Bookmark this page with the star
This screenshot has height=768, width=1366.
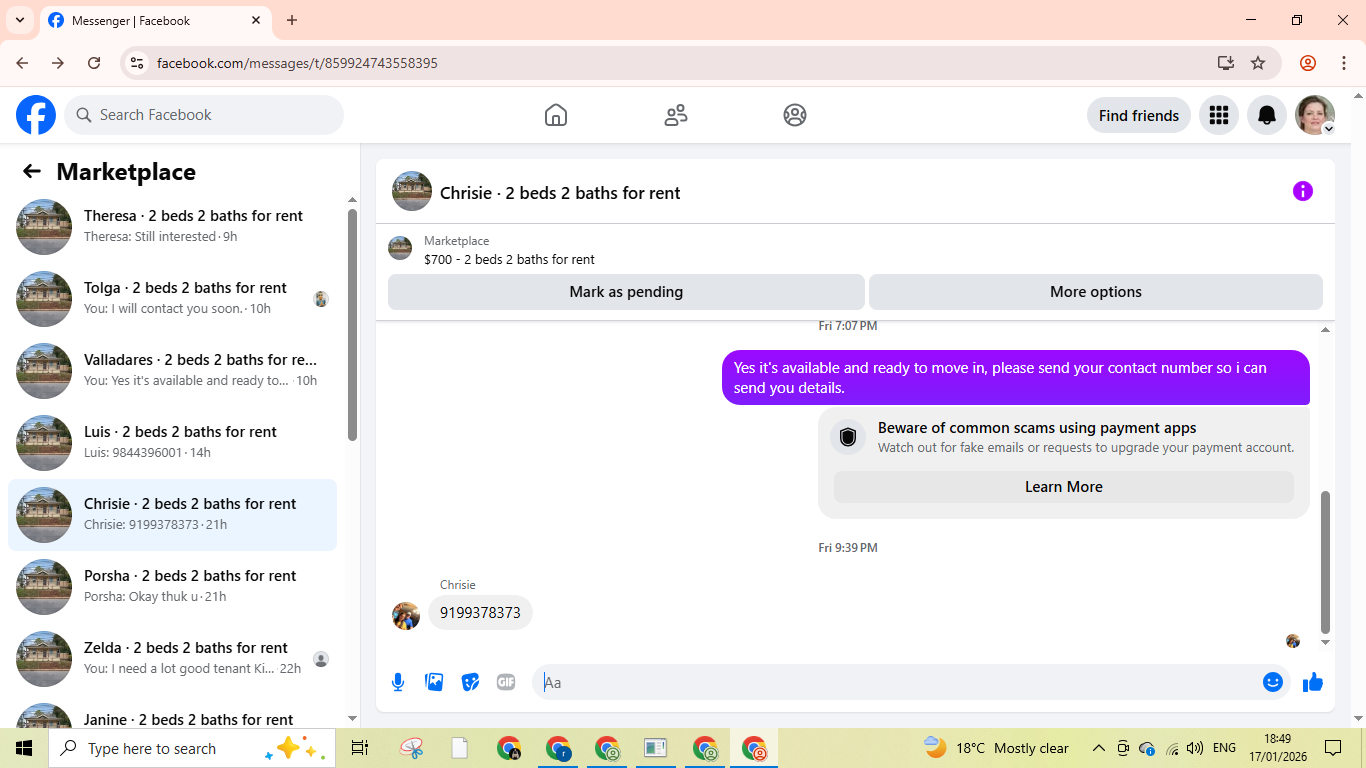1258,63
